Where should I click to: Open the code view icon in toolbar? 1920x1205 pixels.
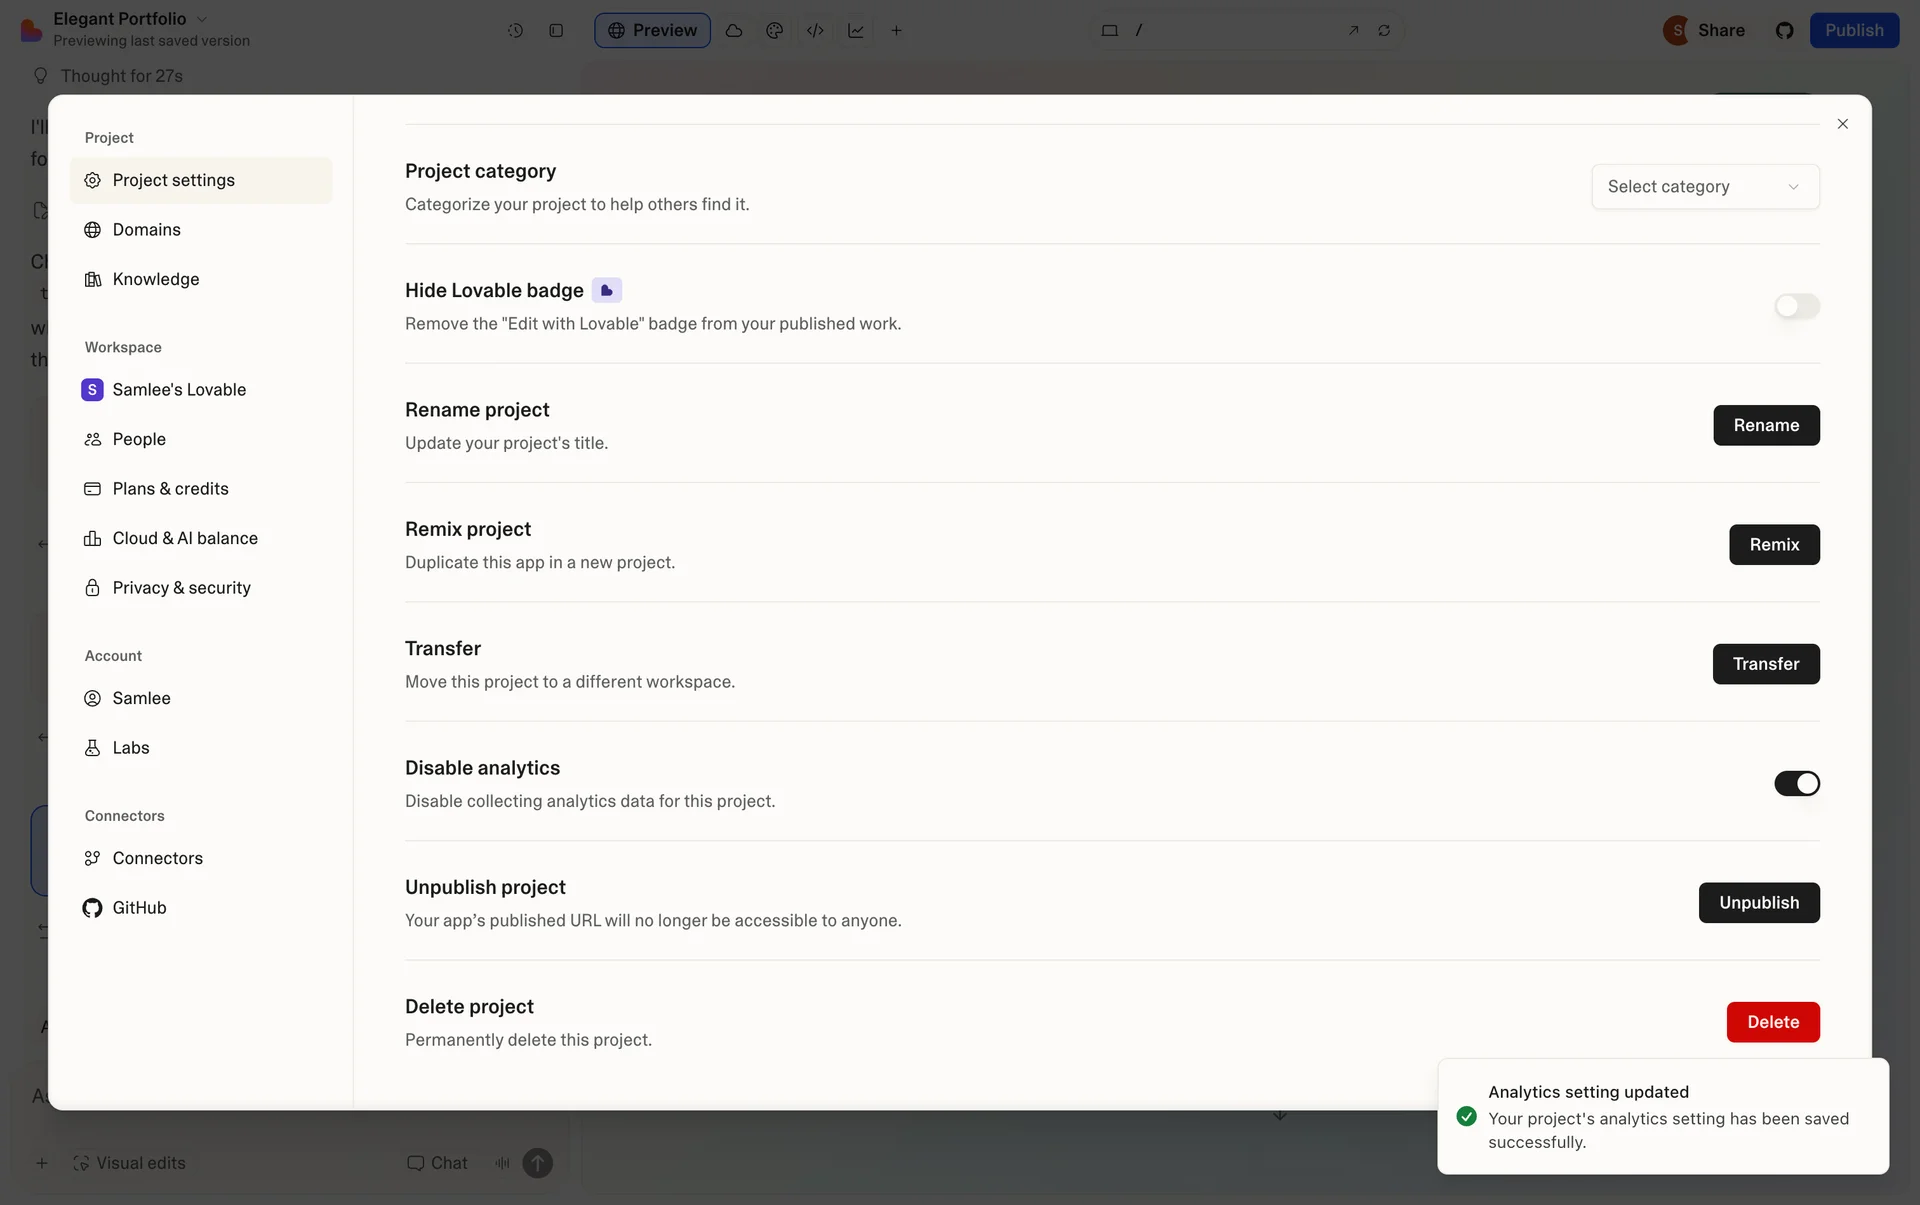[x=815, y=30]
